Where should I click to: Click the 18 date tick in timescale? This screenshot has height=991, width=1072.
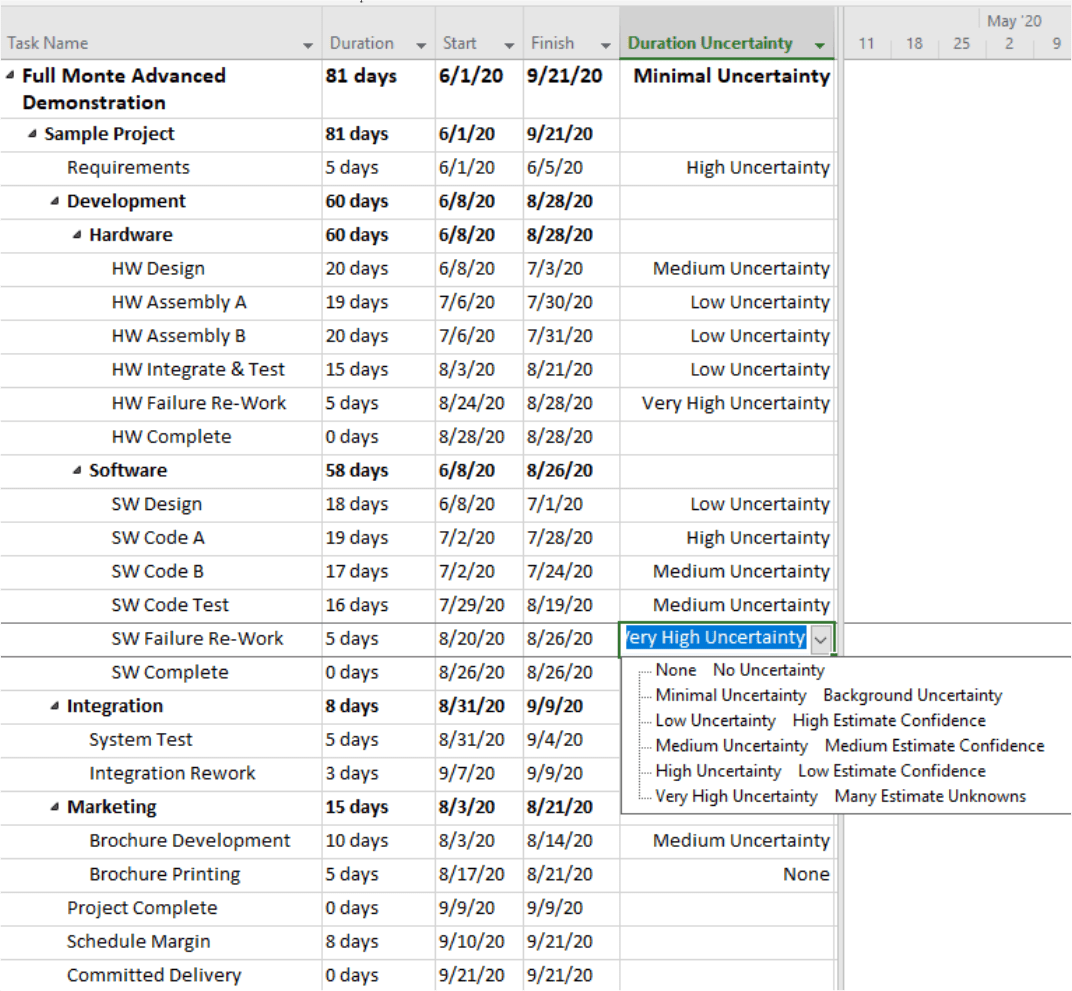click(914, 44)
